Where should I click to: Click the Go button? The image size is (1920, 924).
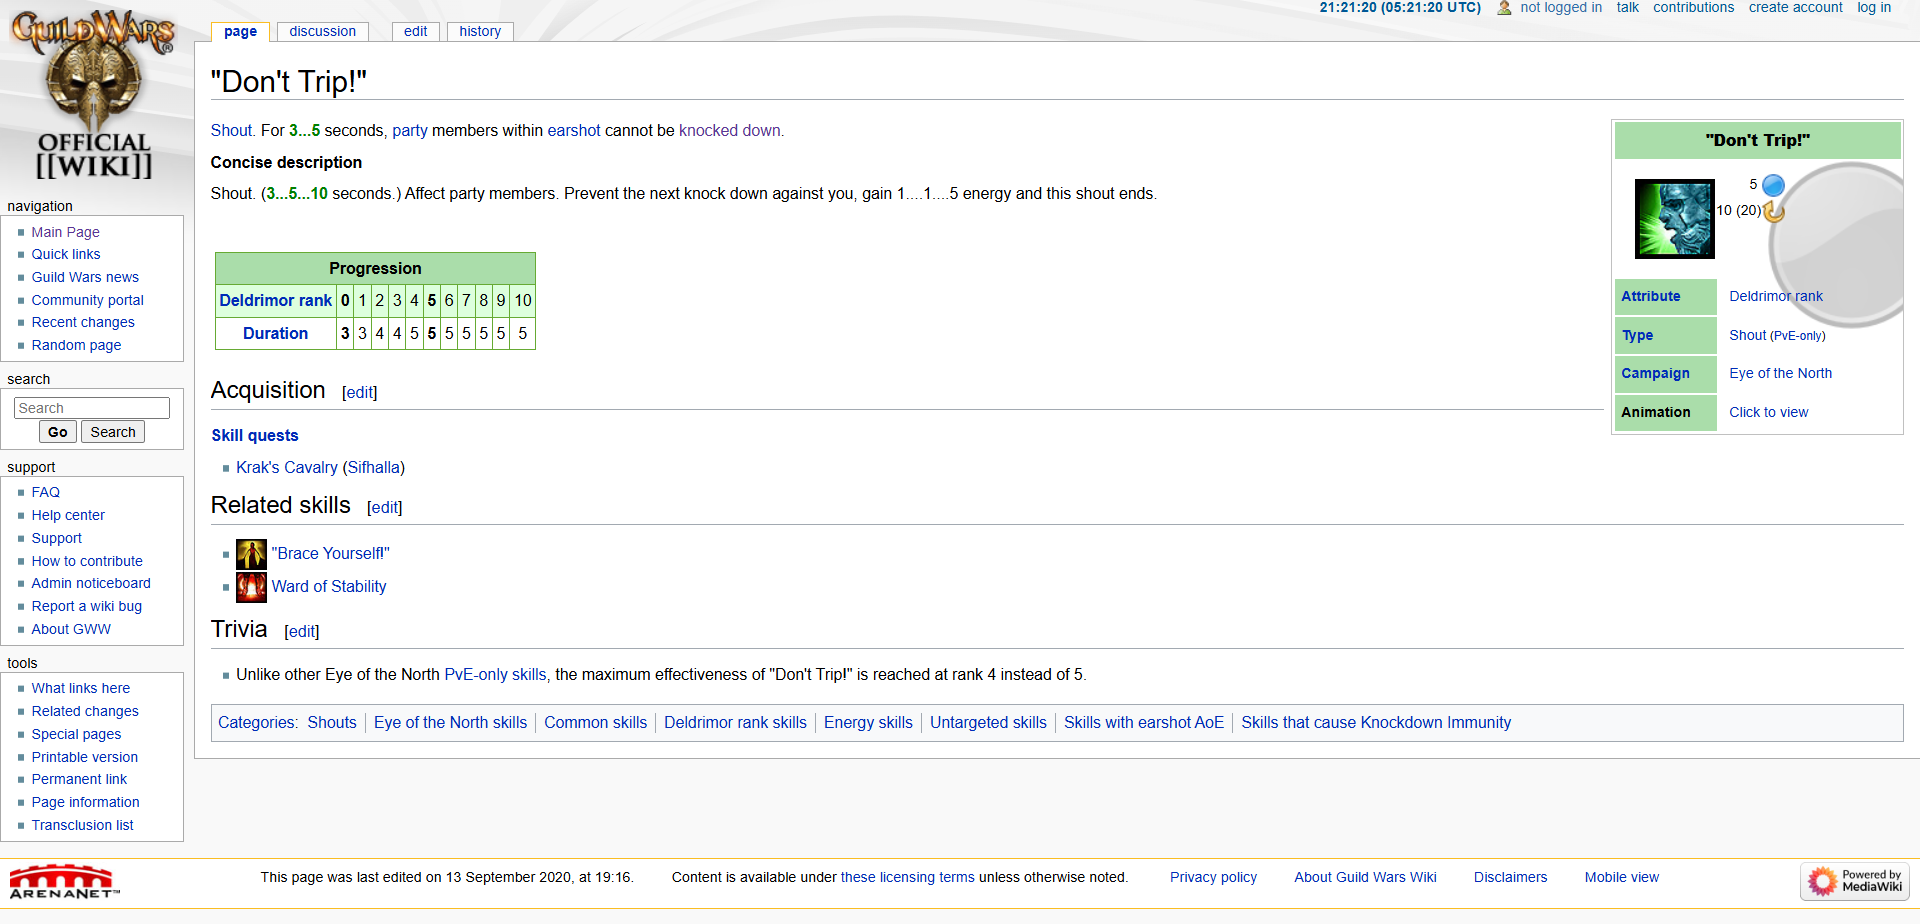(57, 432)
